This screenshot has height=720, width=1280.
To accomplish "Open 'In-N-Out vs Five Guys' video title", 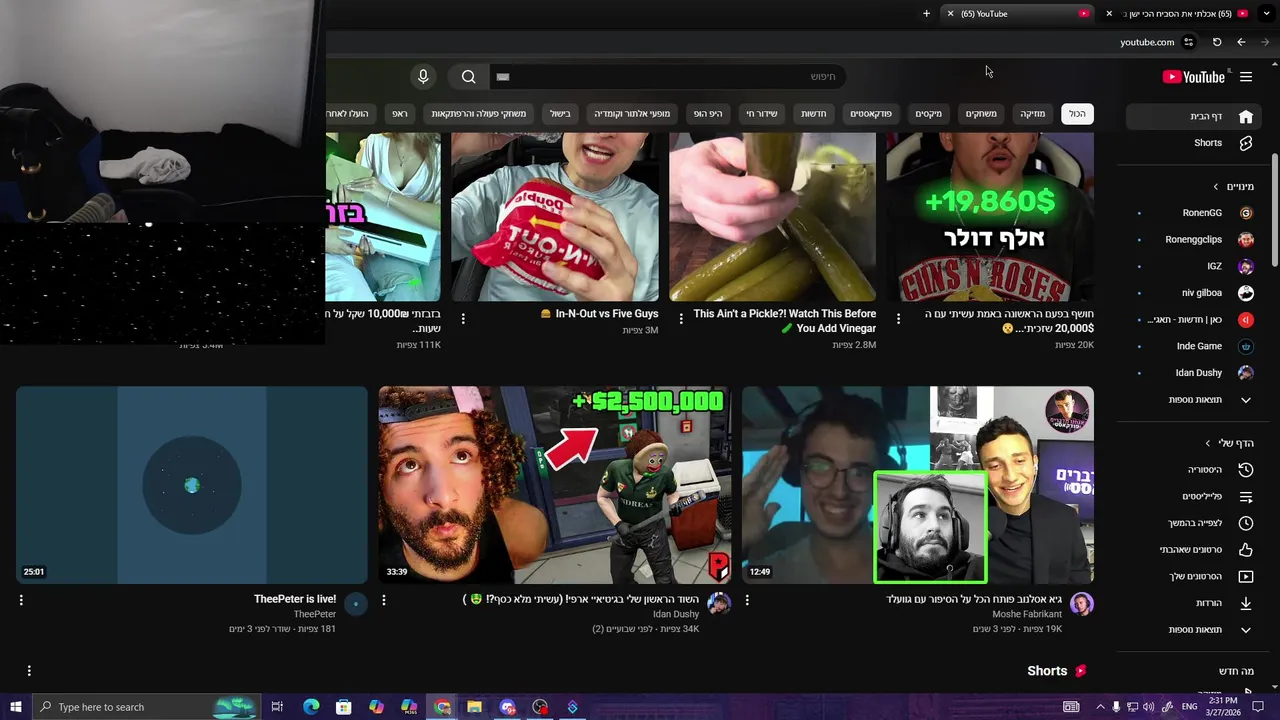I will [599, 314].
